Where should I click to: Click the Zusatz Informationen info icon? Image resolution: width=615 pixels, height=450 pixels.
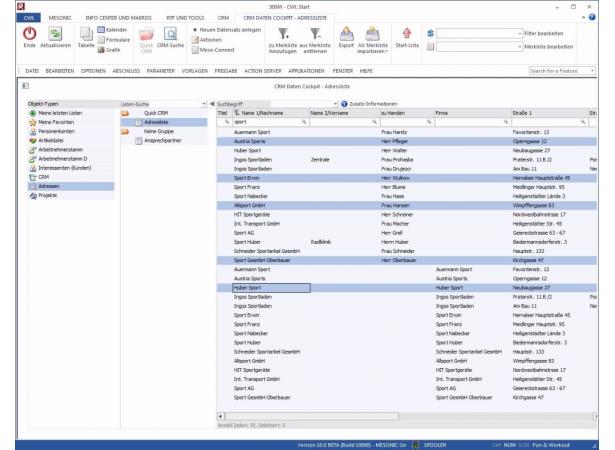[344, 104]
